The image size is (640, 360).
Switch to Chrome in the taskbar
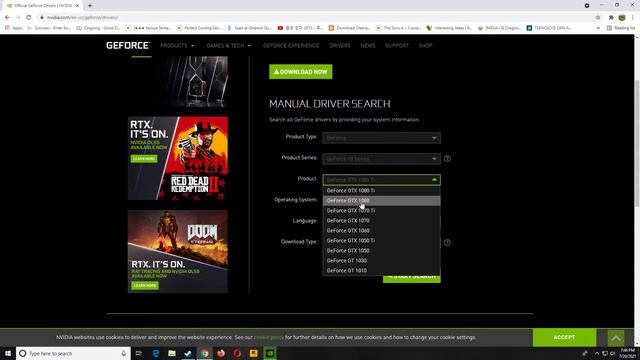coord(204,353)
